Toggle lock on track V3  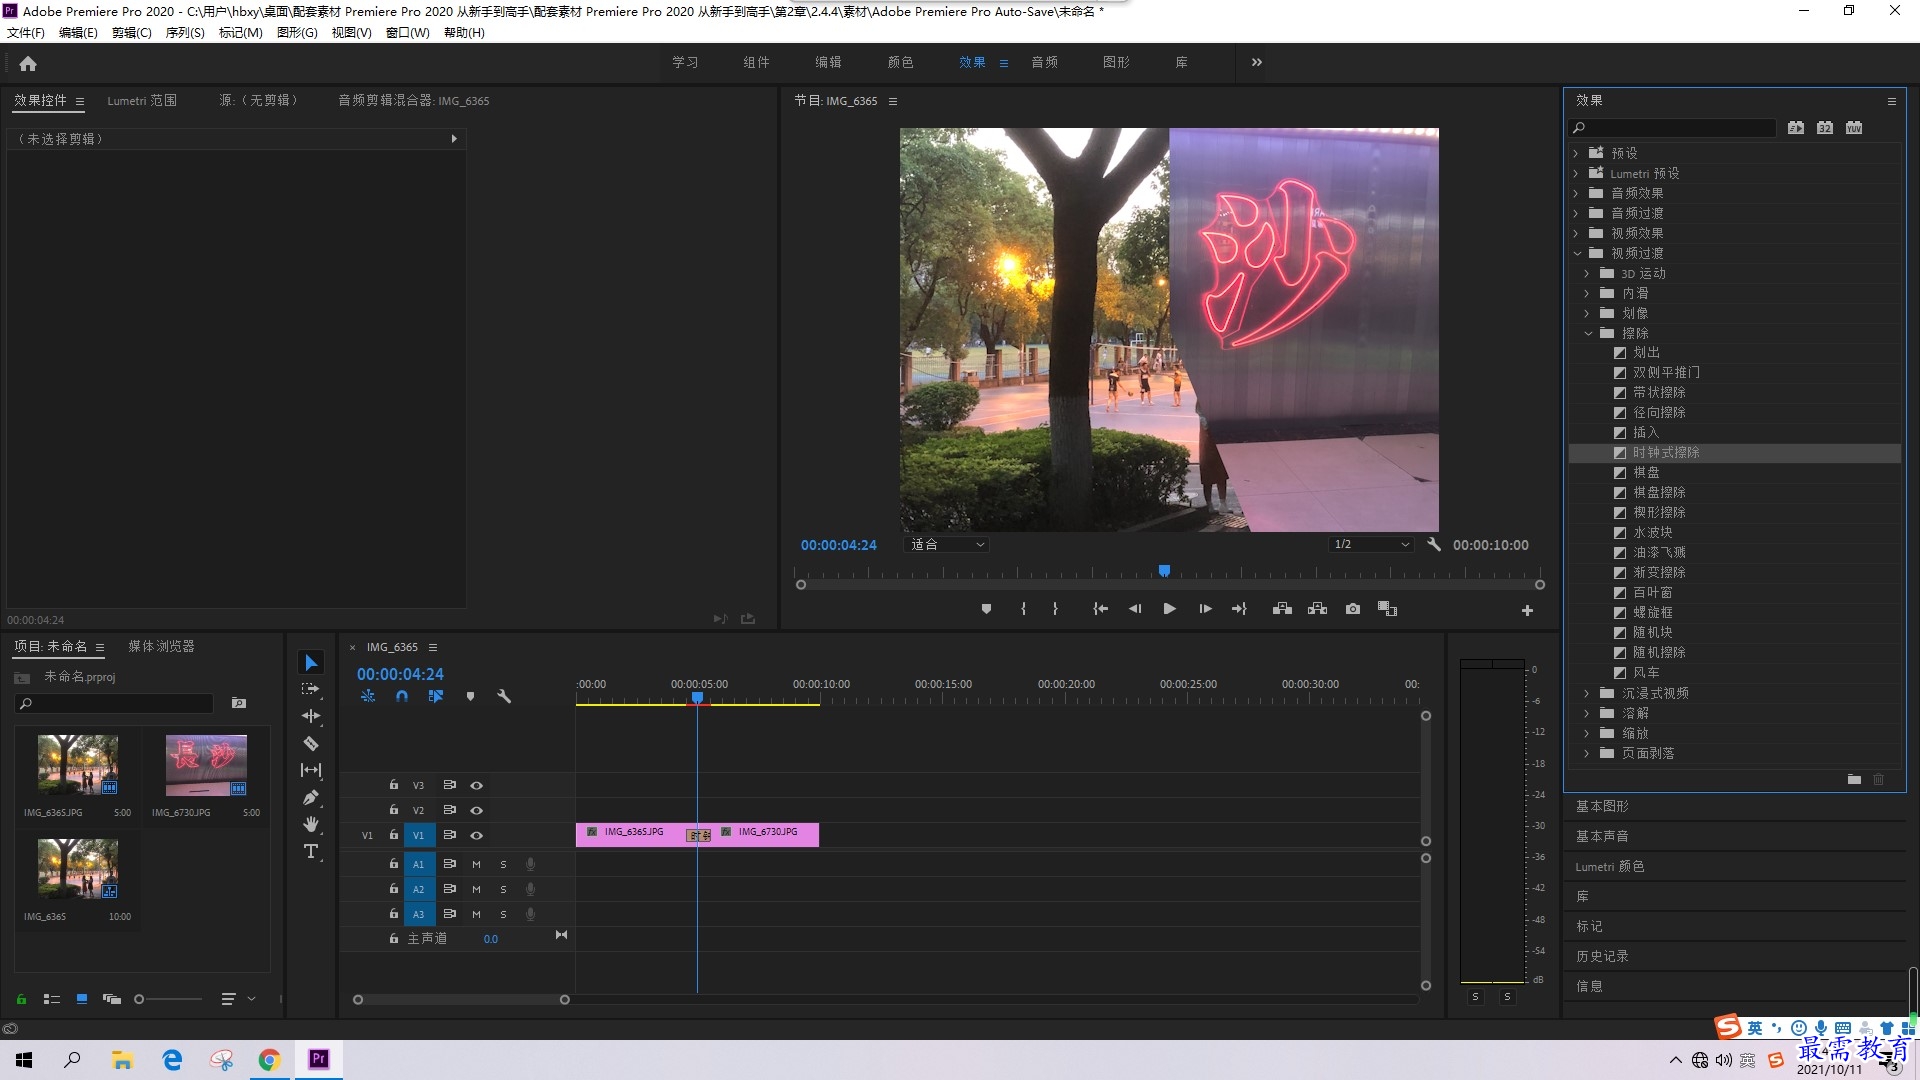pos(394,785)
